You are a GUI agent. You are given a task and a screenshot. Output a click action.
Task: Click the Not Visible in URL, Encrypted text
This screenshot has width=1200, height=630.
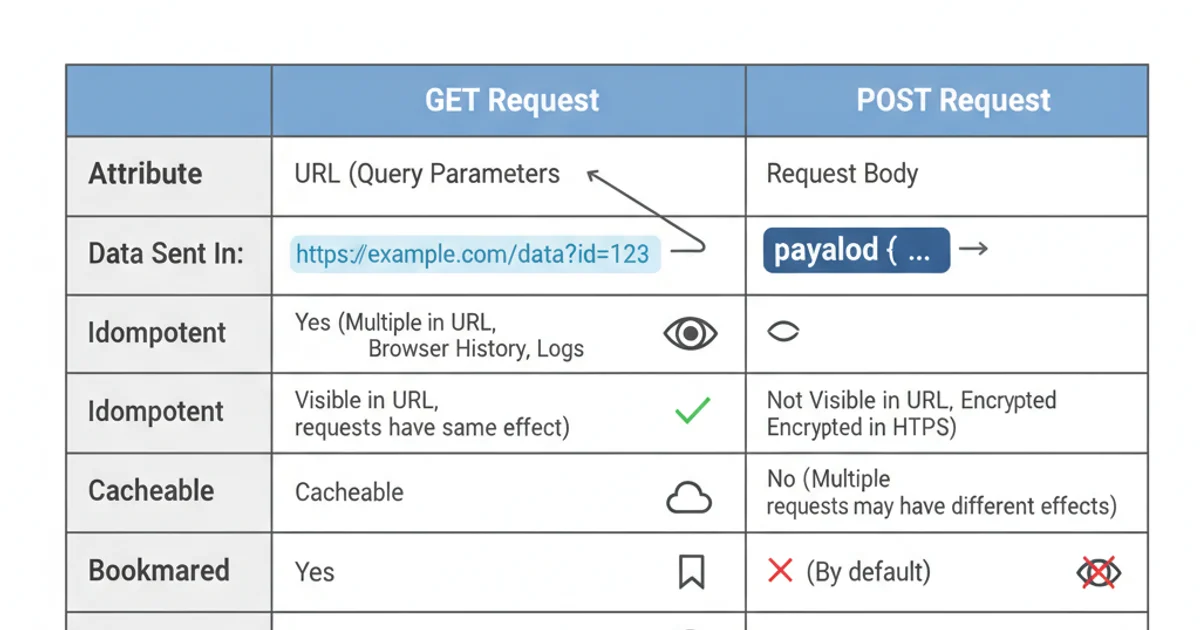coord(911,401)
